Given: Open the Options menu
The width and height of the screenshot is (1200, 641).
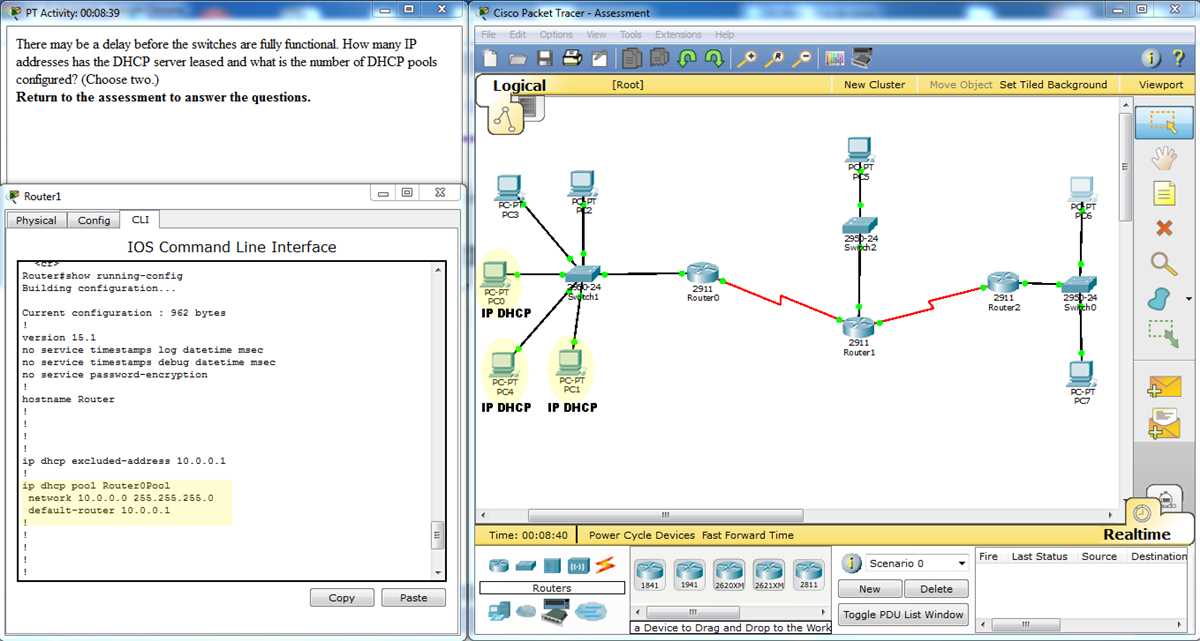Looking at the screenshot, I should tap(556, 35).
